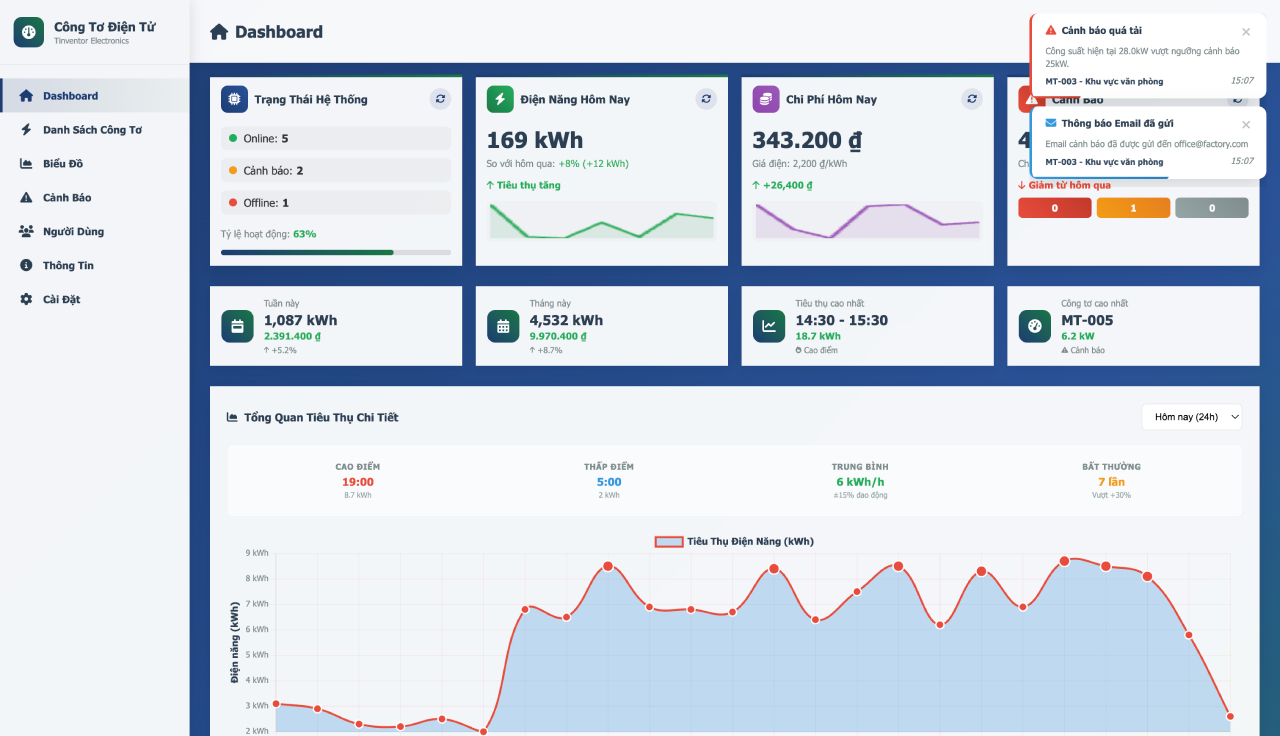
Task: Open Danh Sách Công Tơ menu item
Action: (92, 130)
